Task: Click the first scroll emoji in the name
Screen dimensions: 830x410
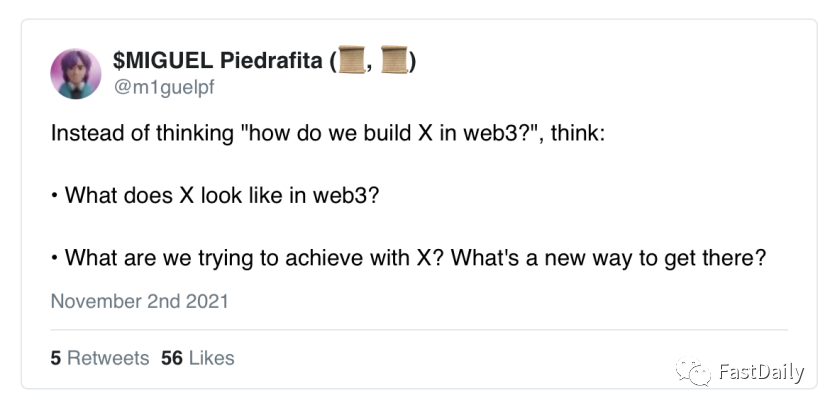Action: pos(349,61)
